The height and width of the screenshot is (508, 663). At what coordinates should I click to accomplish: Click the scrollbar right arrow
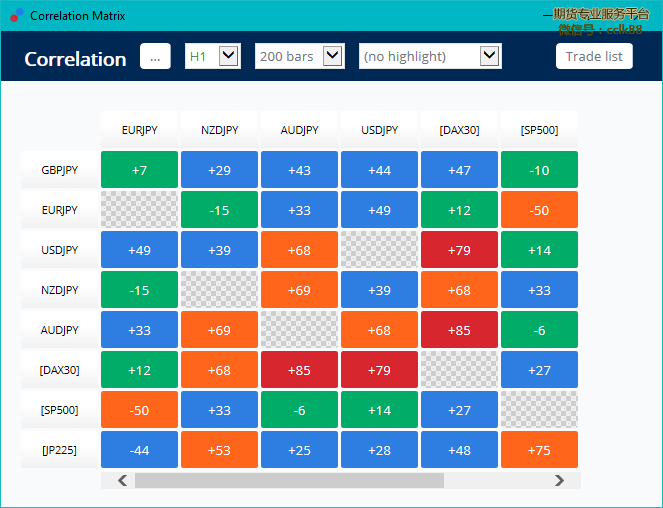[x=559, y=481]
